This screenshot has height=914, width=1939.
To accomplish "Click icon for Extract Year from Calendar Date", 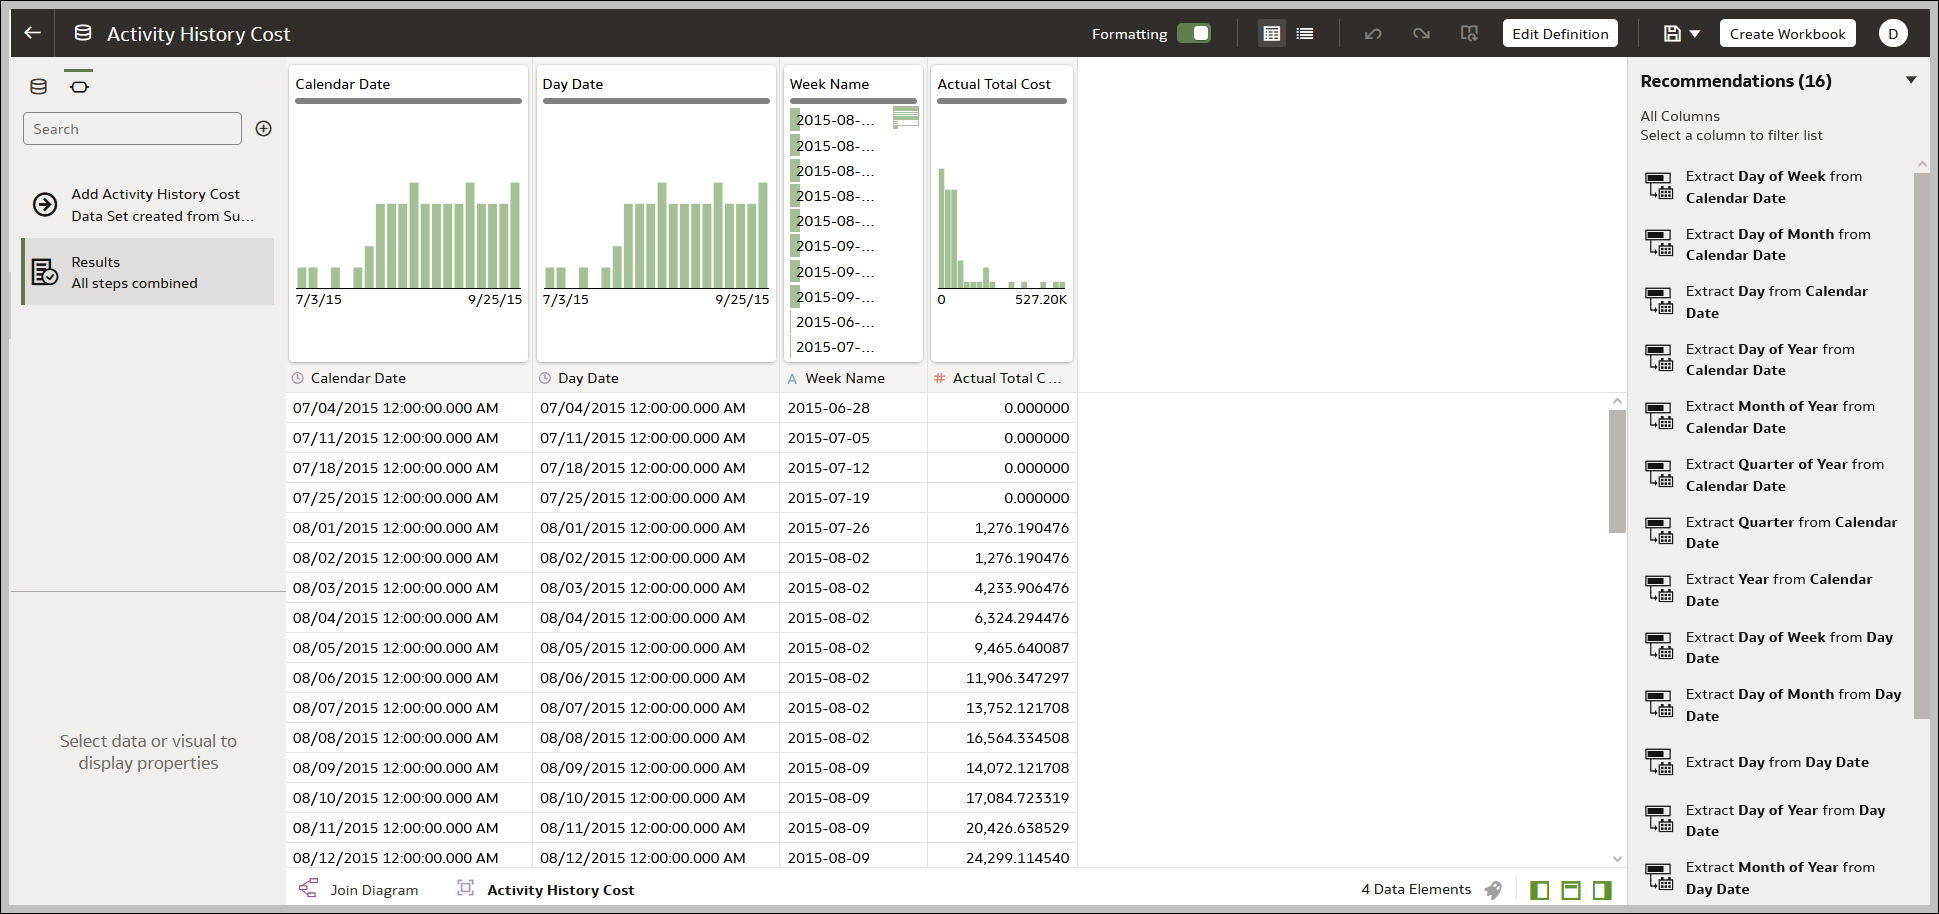I will pyautogui.click(x=1659, y=590).
